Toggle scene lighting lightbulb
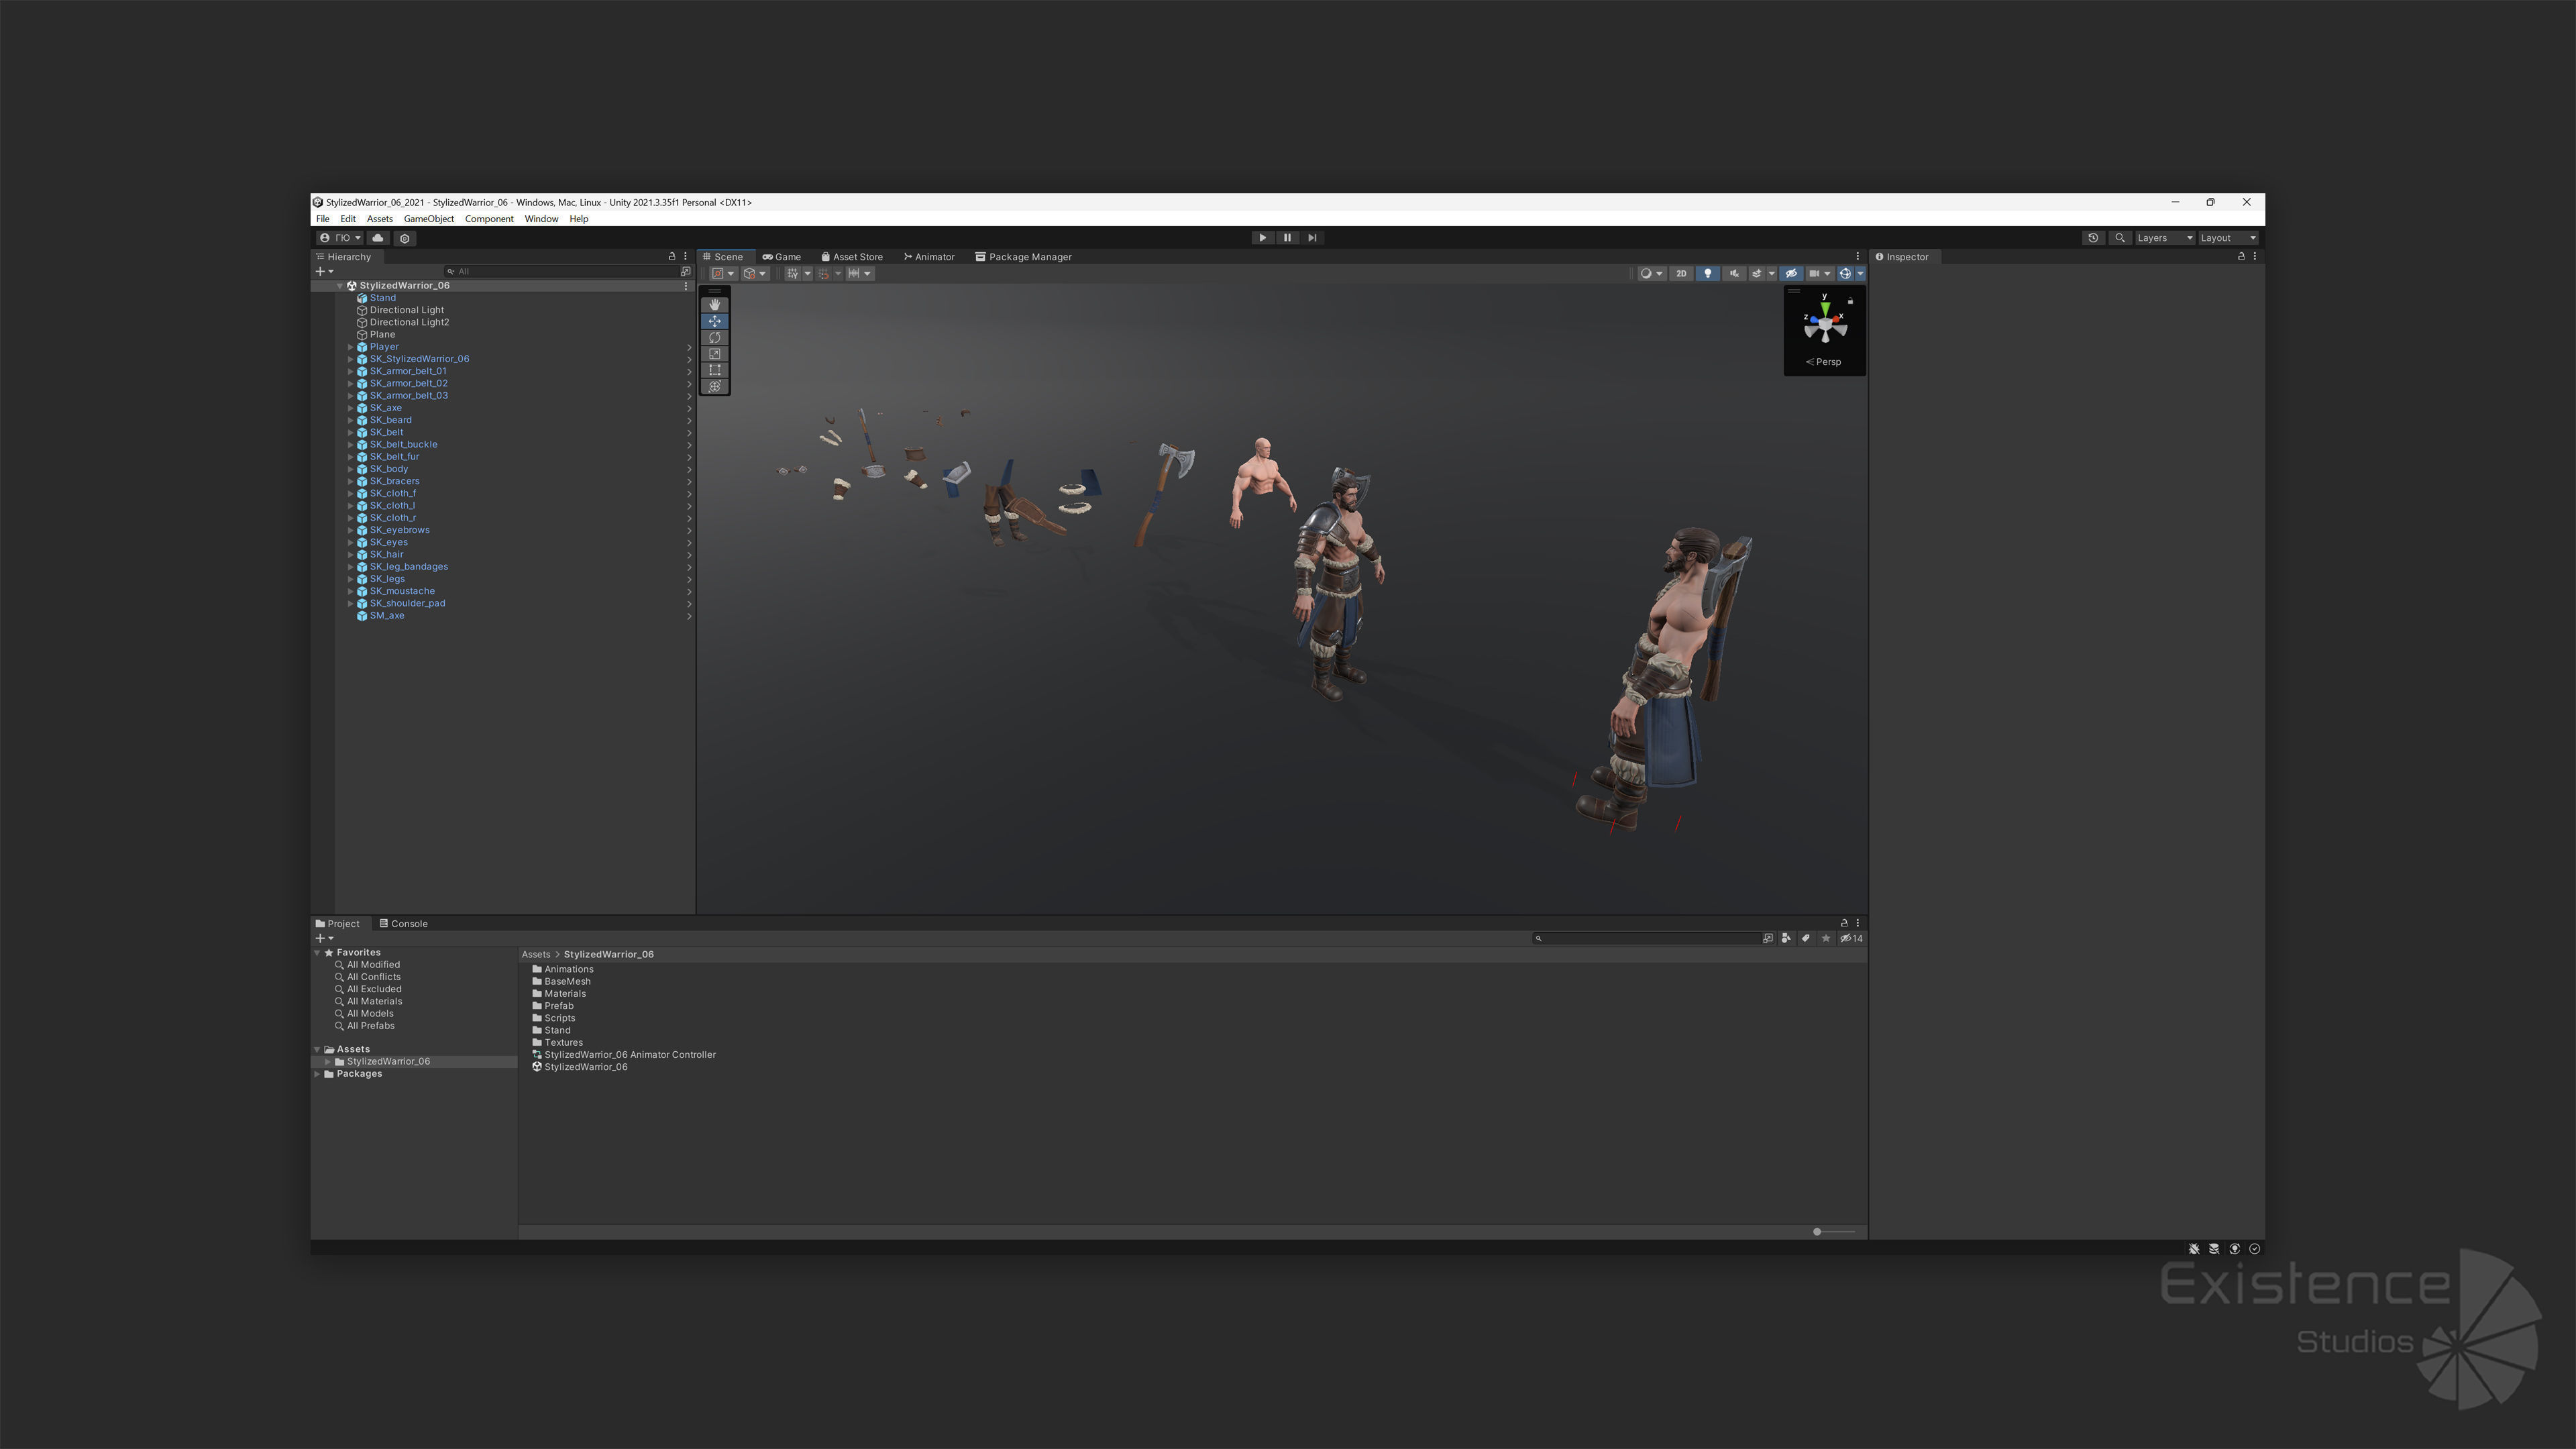This screenshot has width=2576, height=1449. [x=1707, y=274]
